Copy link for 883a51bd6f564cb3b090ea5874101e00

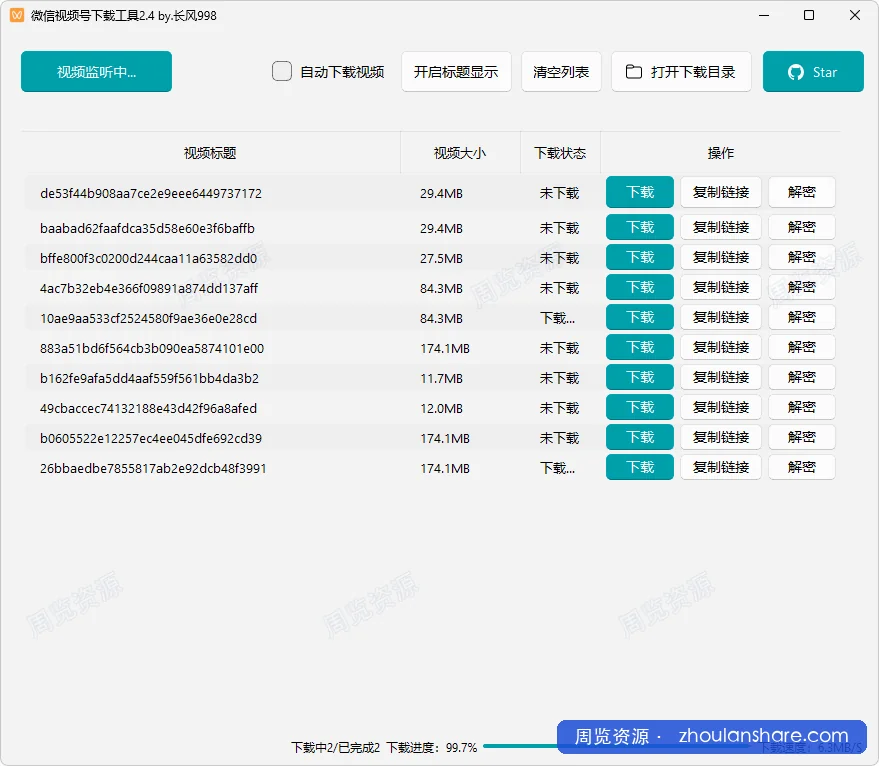(721, 347)
